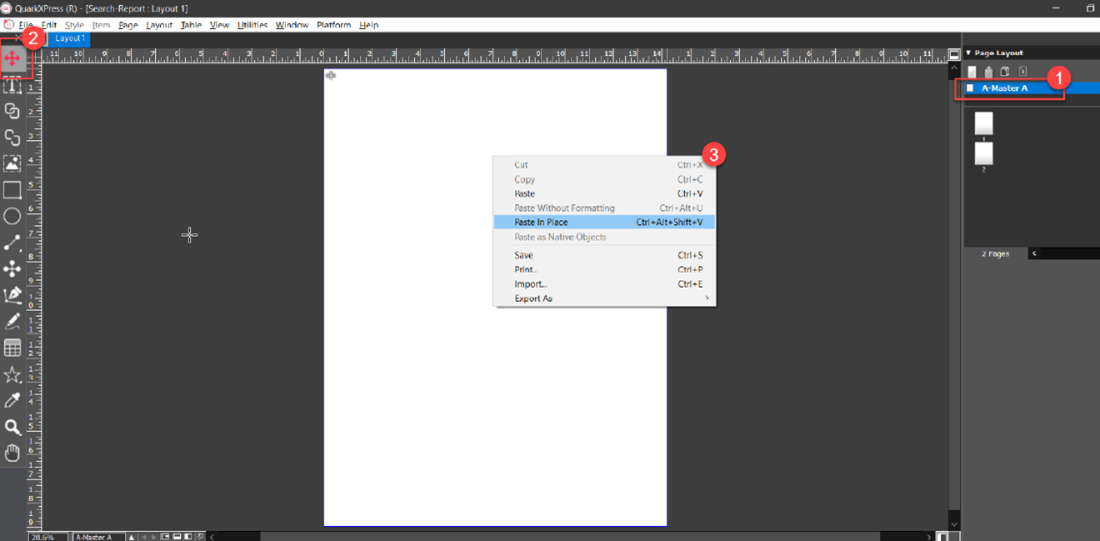The height and width of the screenshot is (541, 1100).
Task: Select the Text Content tool
Action: pos(12,85)
